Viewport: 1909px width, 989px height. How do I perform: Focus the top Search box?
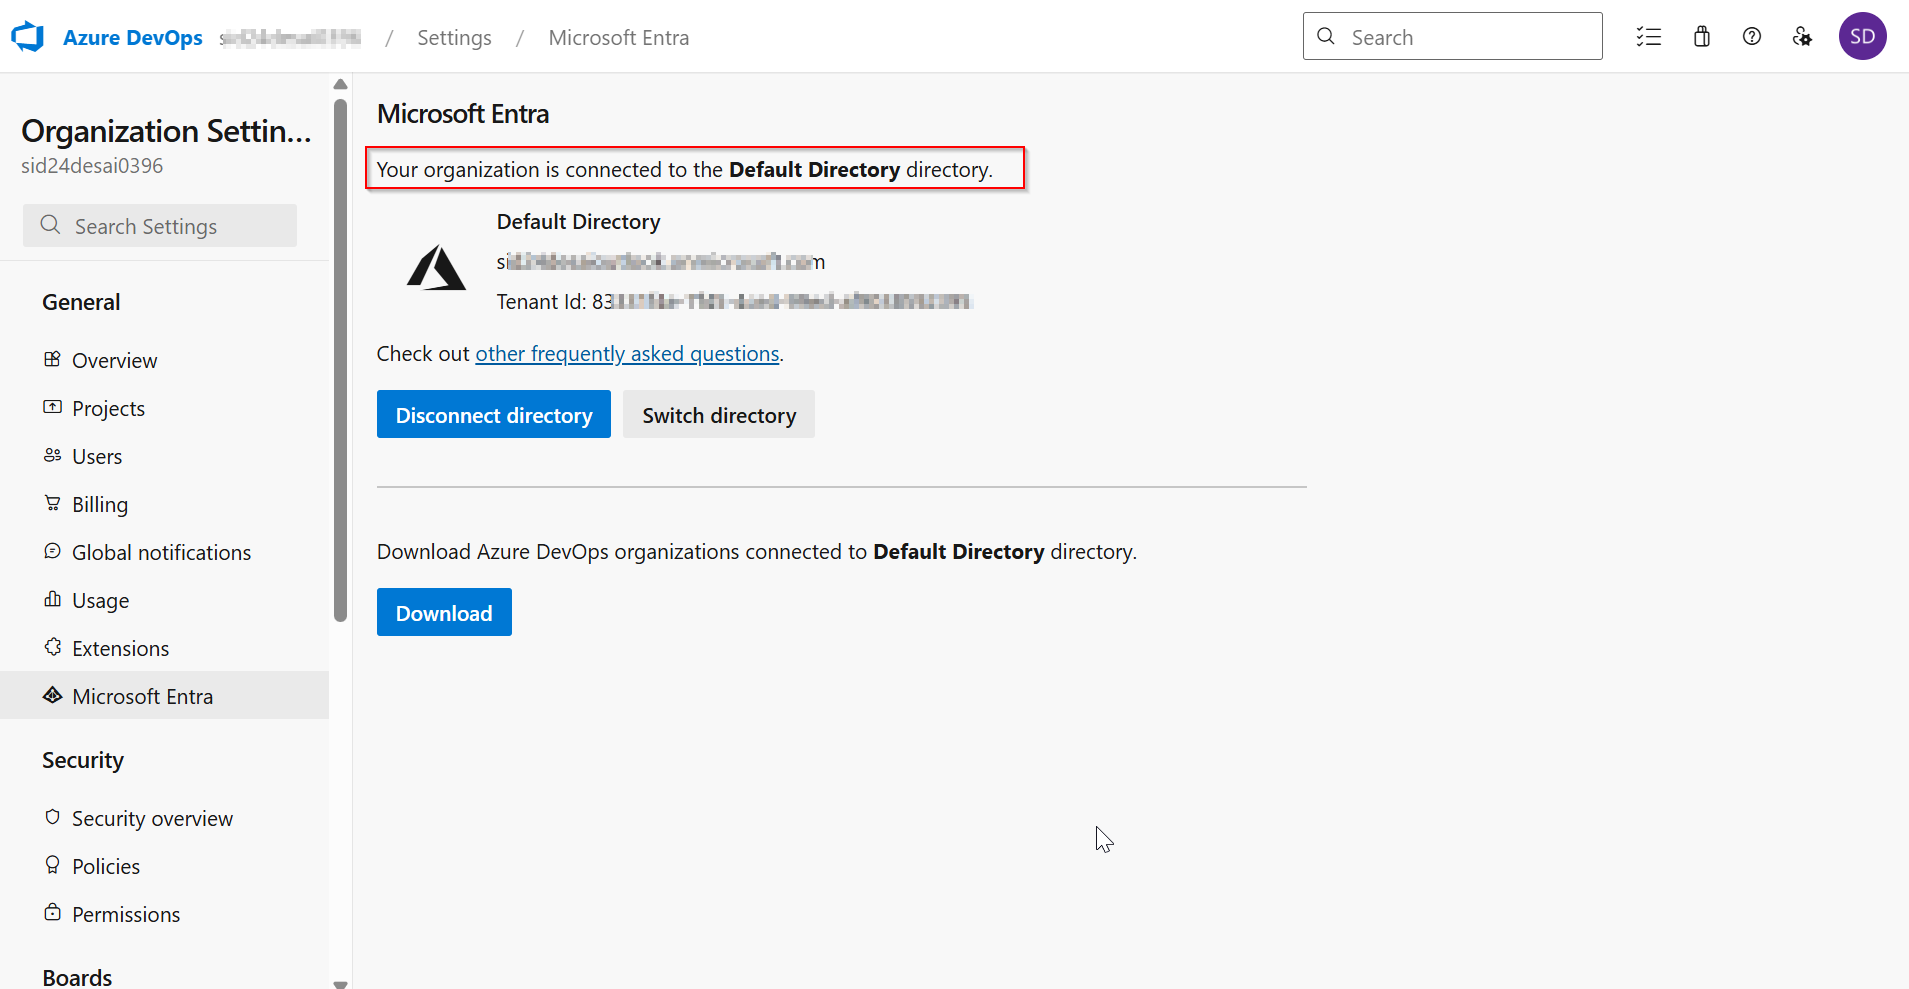(x=1452, y=37)
